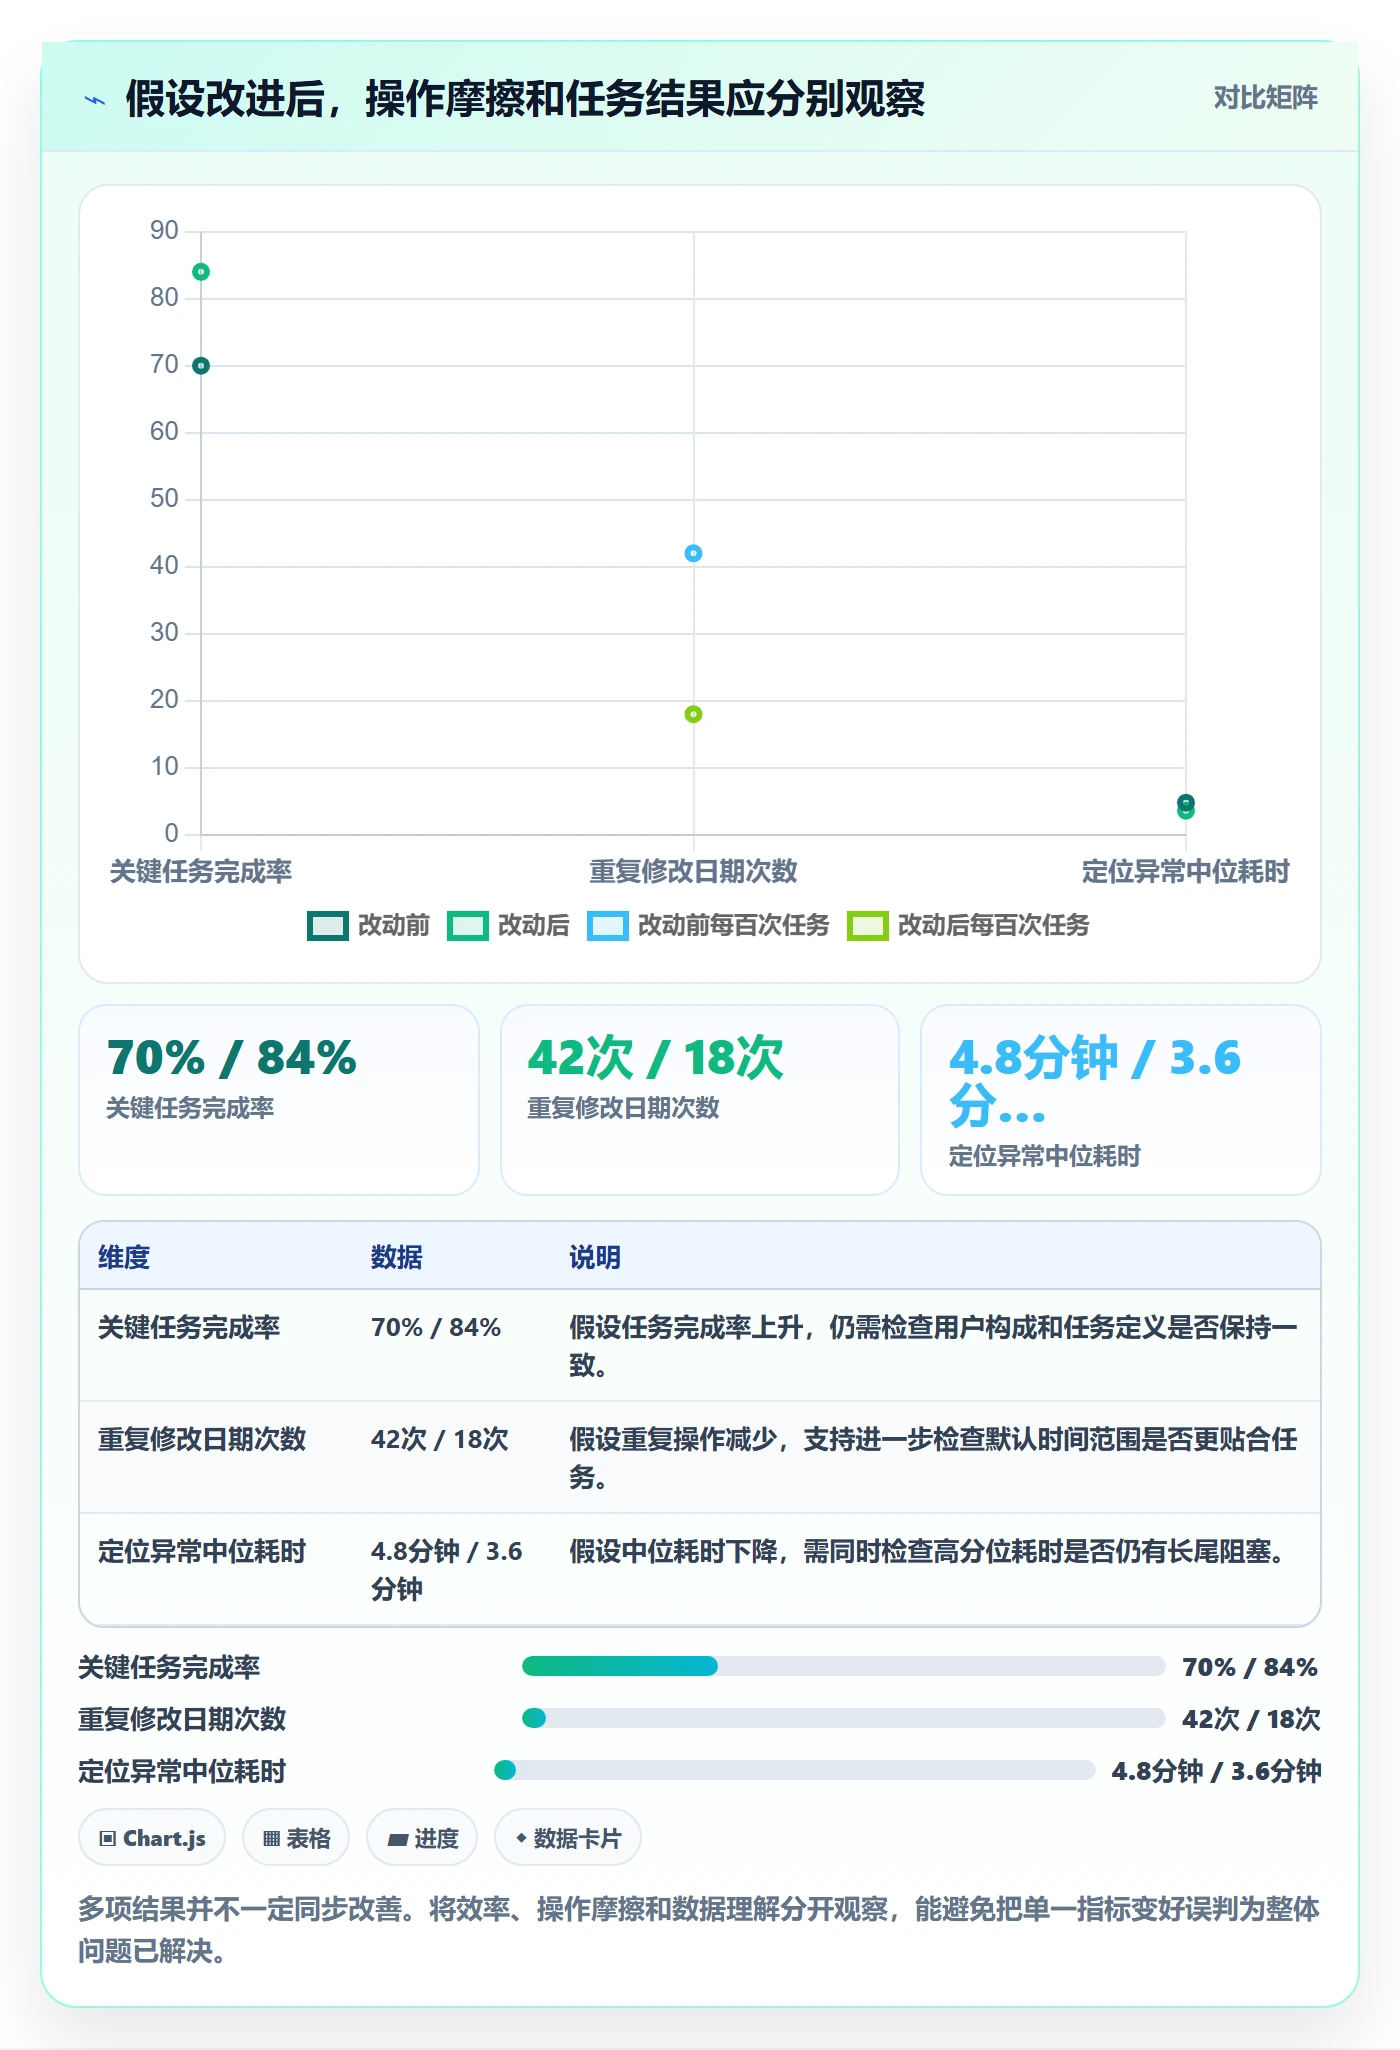Click the 数据 column header
1400x2050 pixels.
click(x=397, y=1257)
